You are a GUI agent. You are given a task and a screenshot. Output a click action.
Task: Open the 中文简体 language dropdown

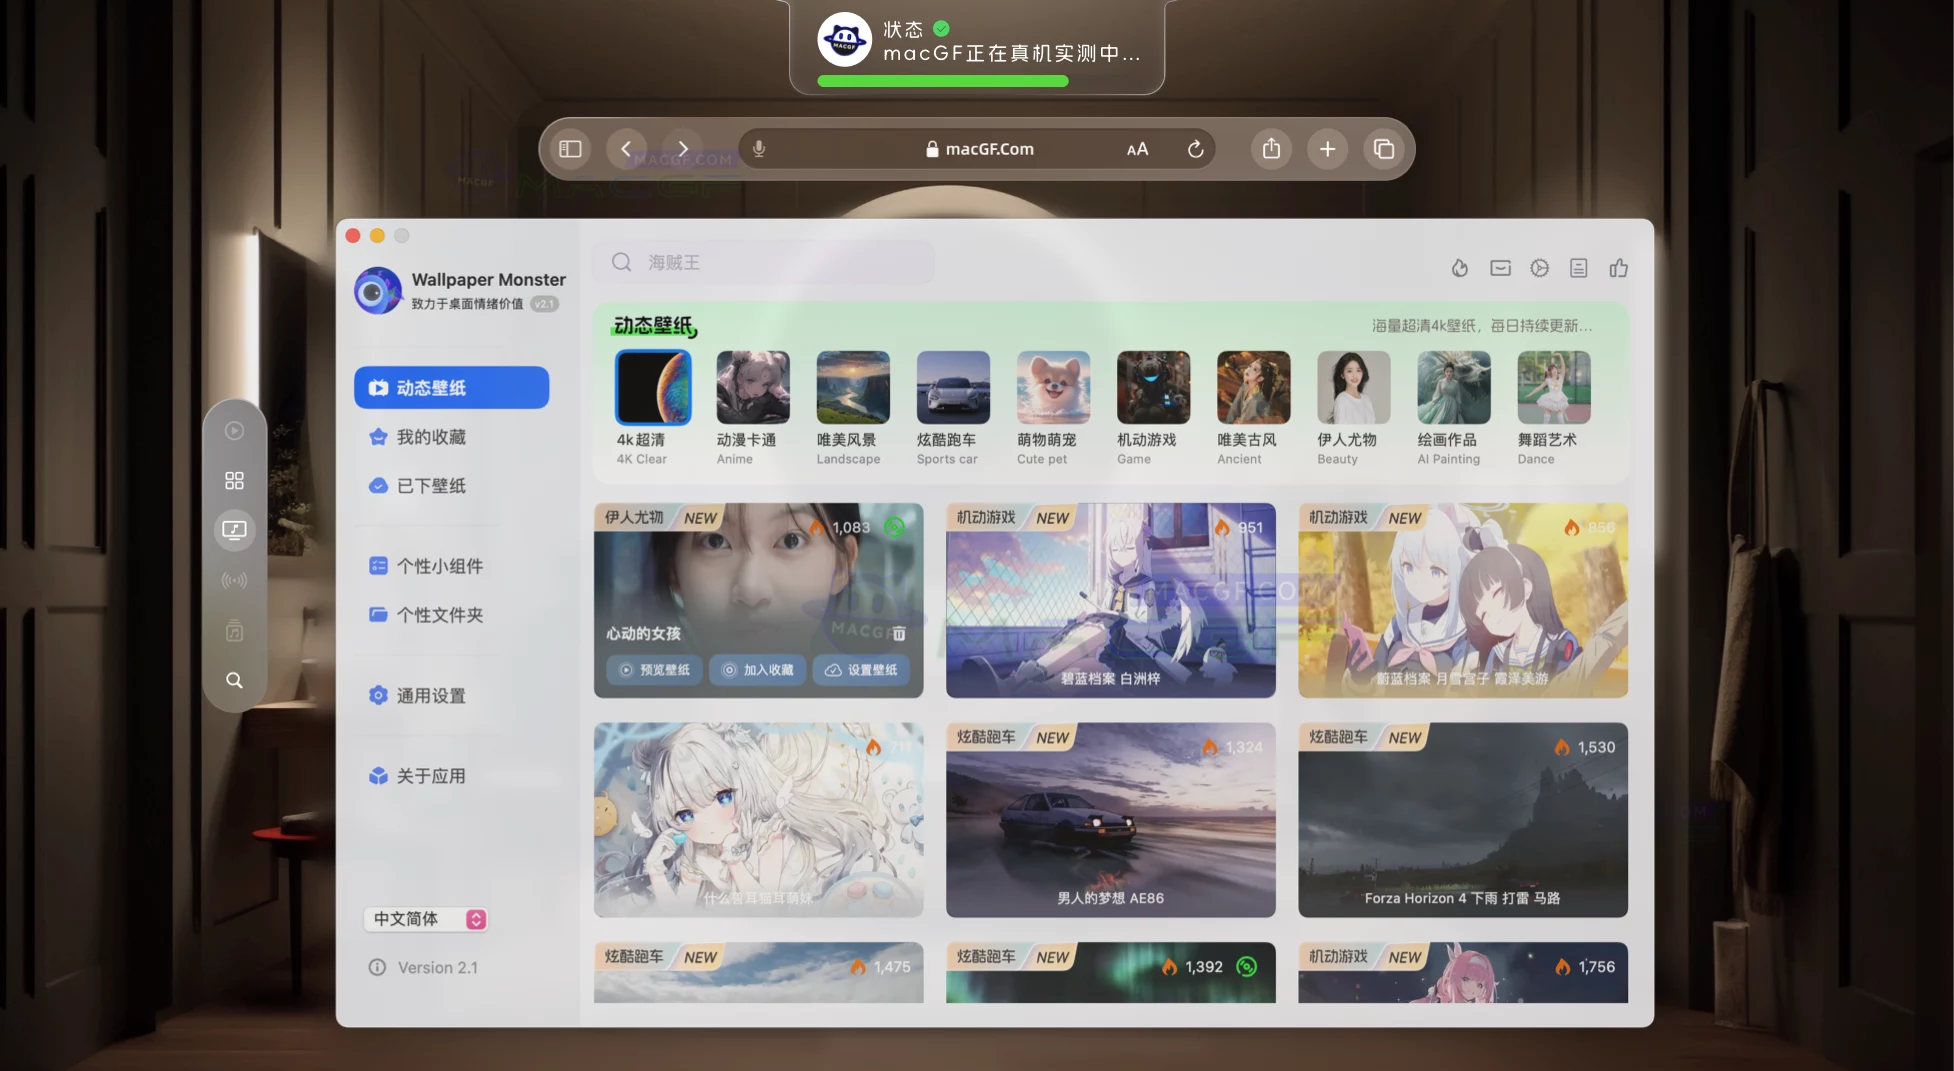tap(429, 919)
